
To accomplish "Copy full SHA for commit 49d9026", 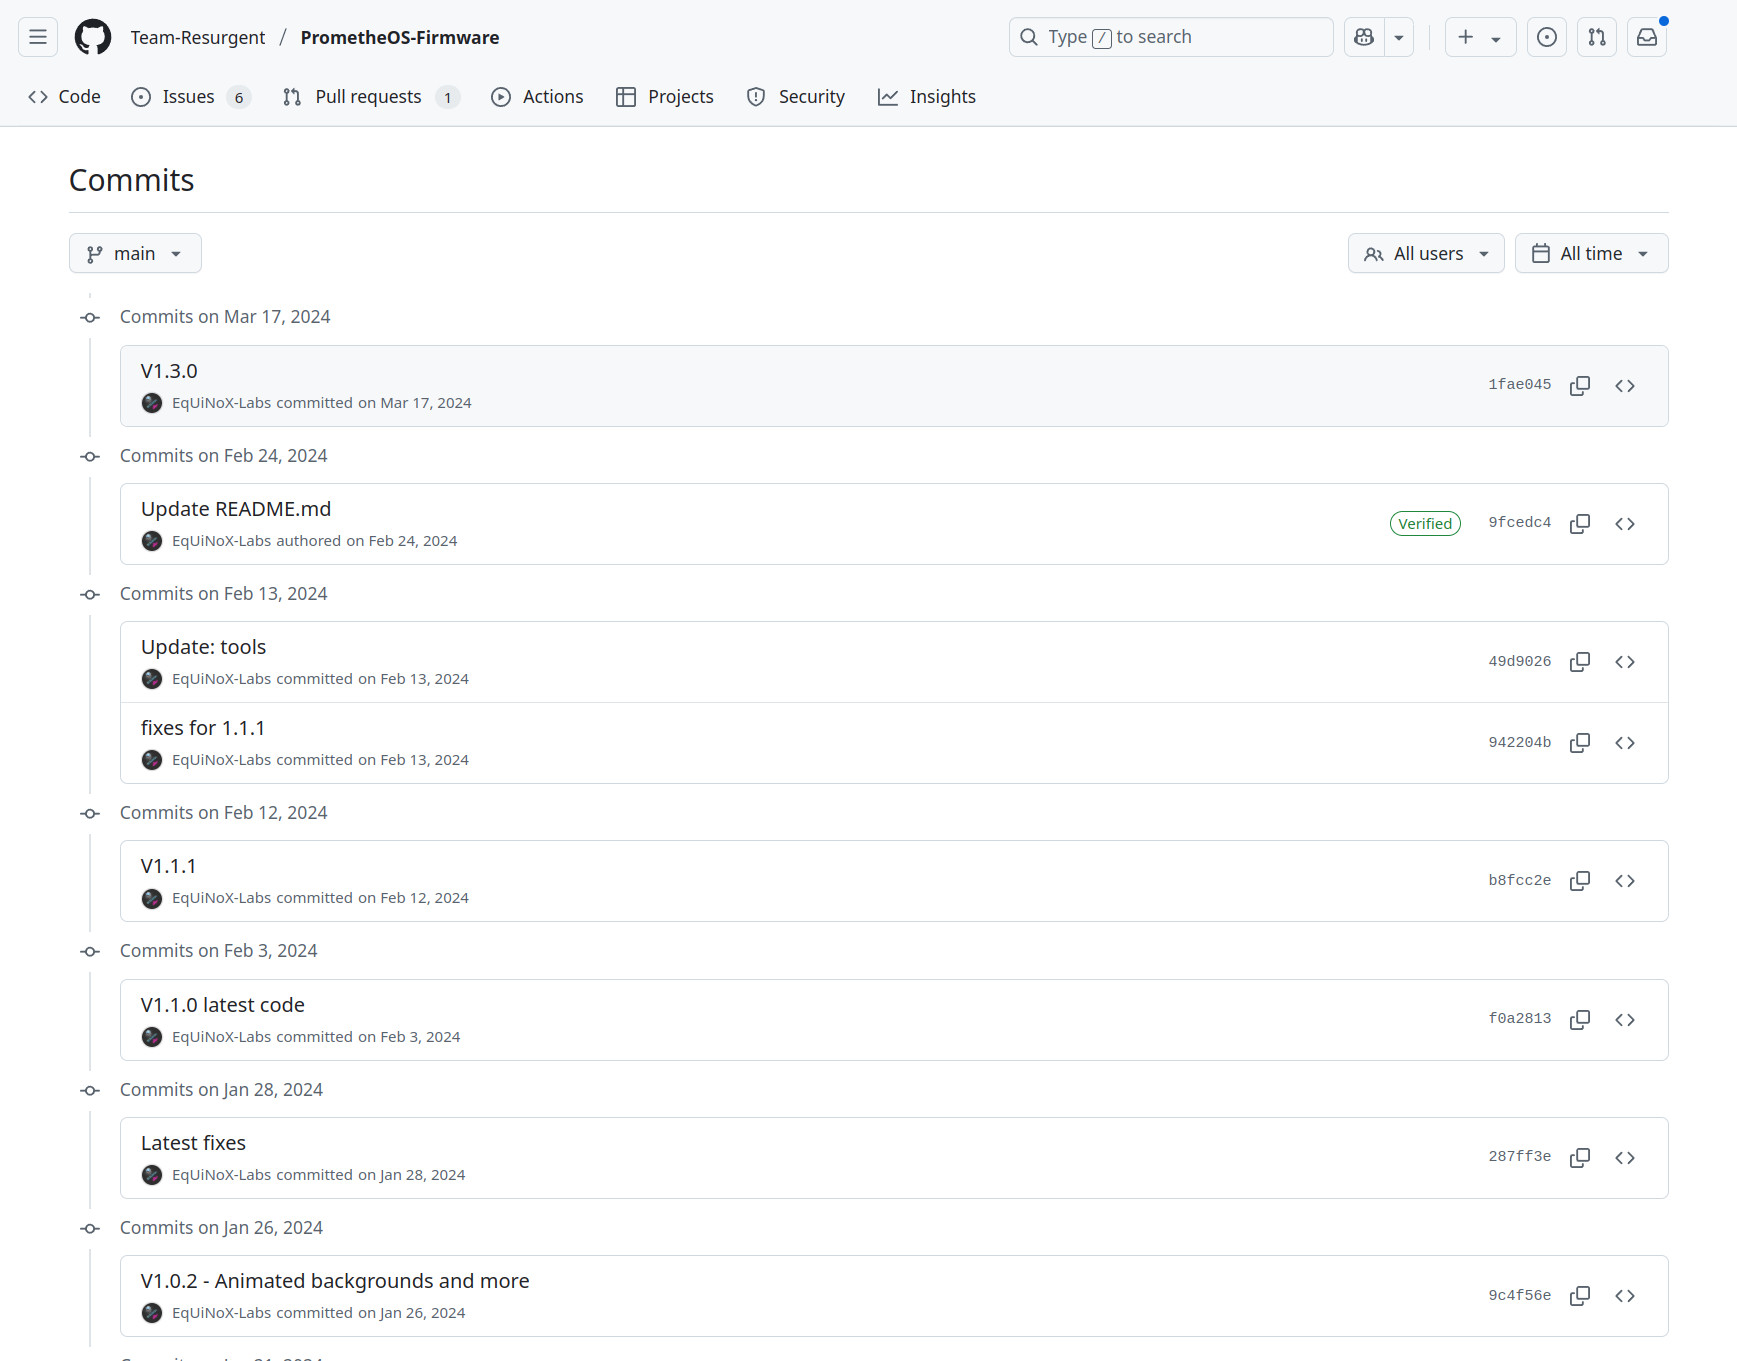I will point(1580,662).
